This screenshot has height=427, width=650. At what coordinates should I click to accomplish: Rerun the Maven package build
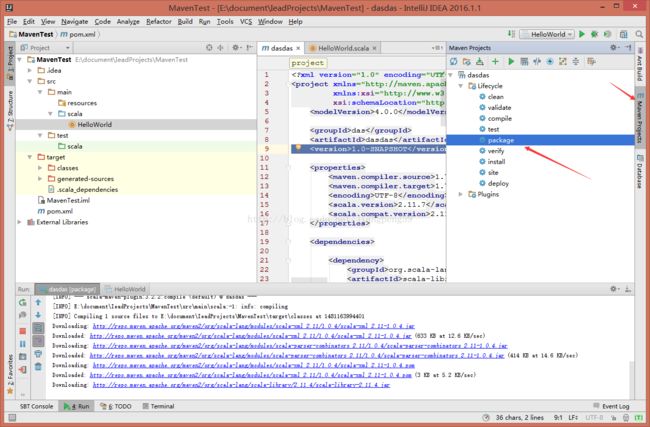point(22,303)
